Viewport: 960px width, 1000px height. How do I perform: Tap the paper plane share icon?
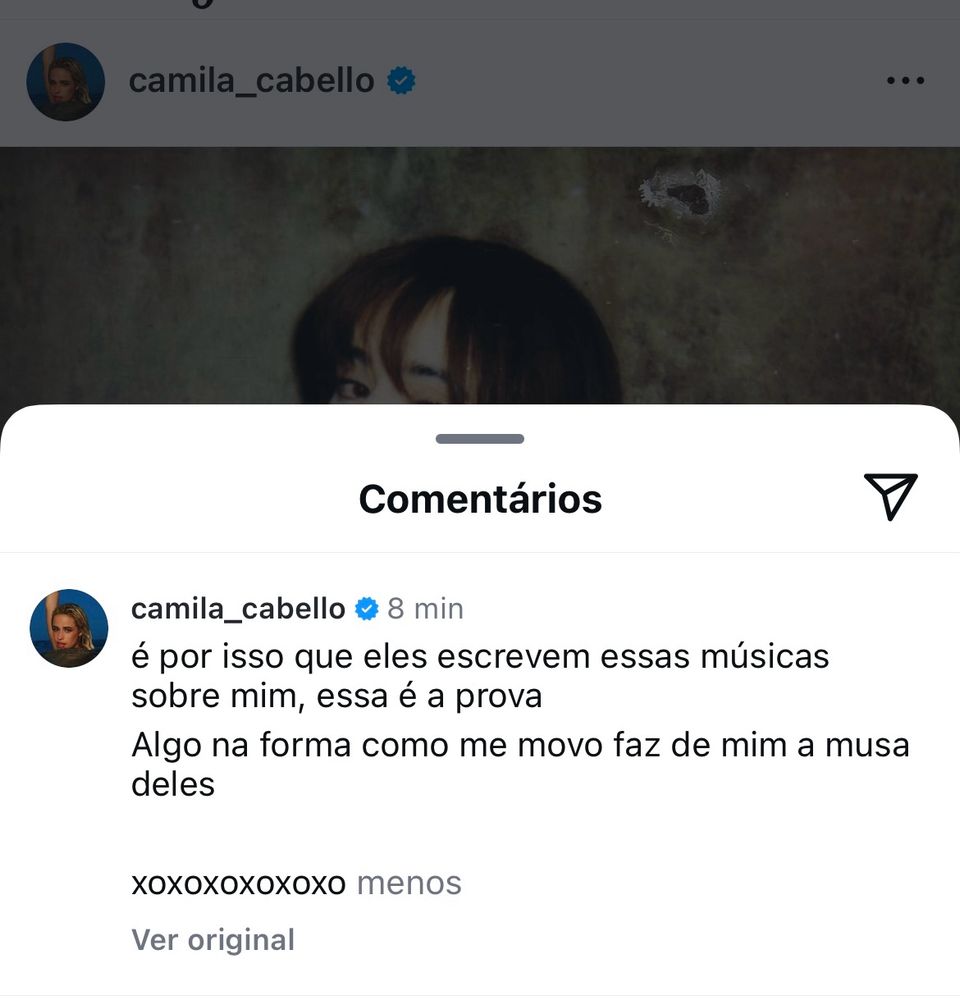(x=890, y=496)
